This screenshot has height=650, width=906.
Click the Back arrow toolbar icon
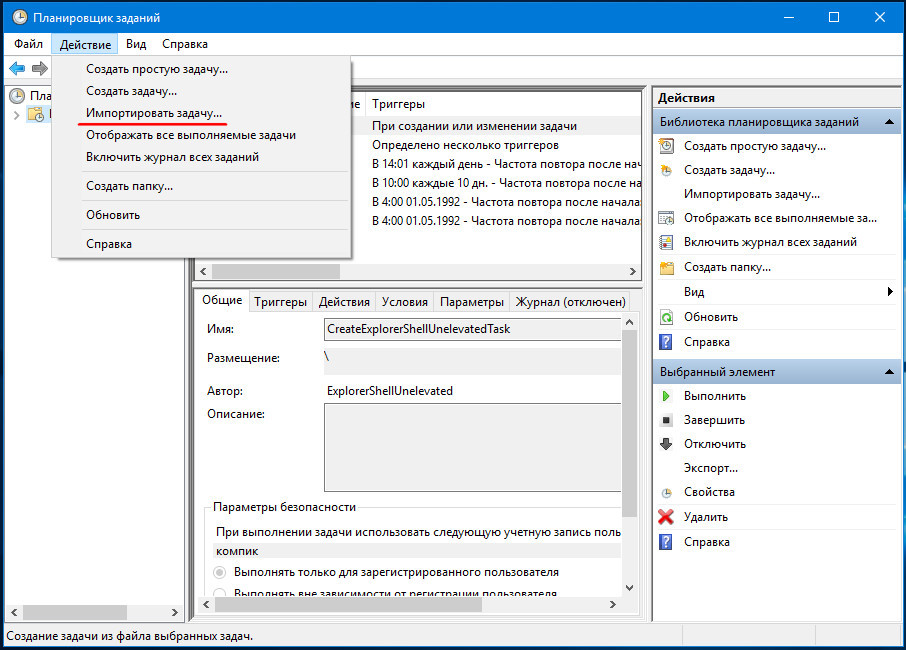[x=17, y=69]
